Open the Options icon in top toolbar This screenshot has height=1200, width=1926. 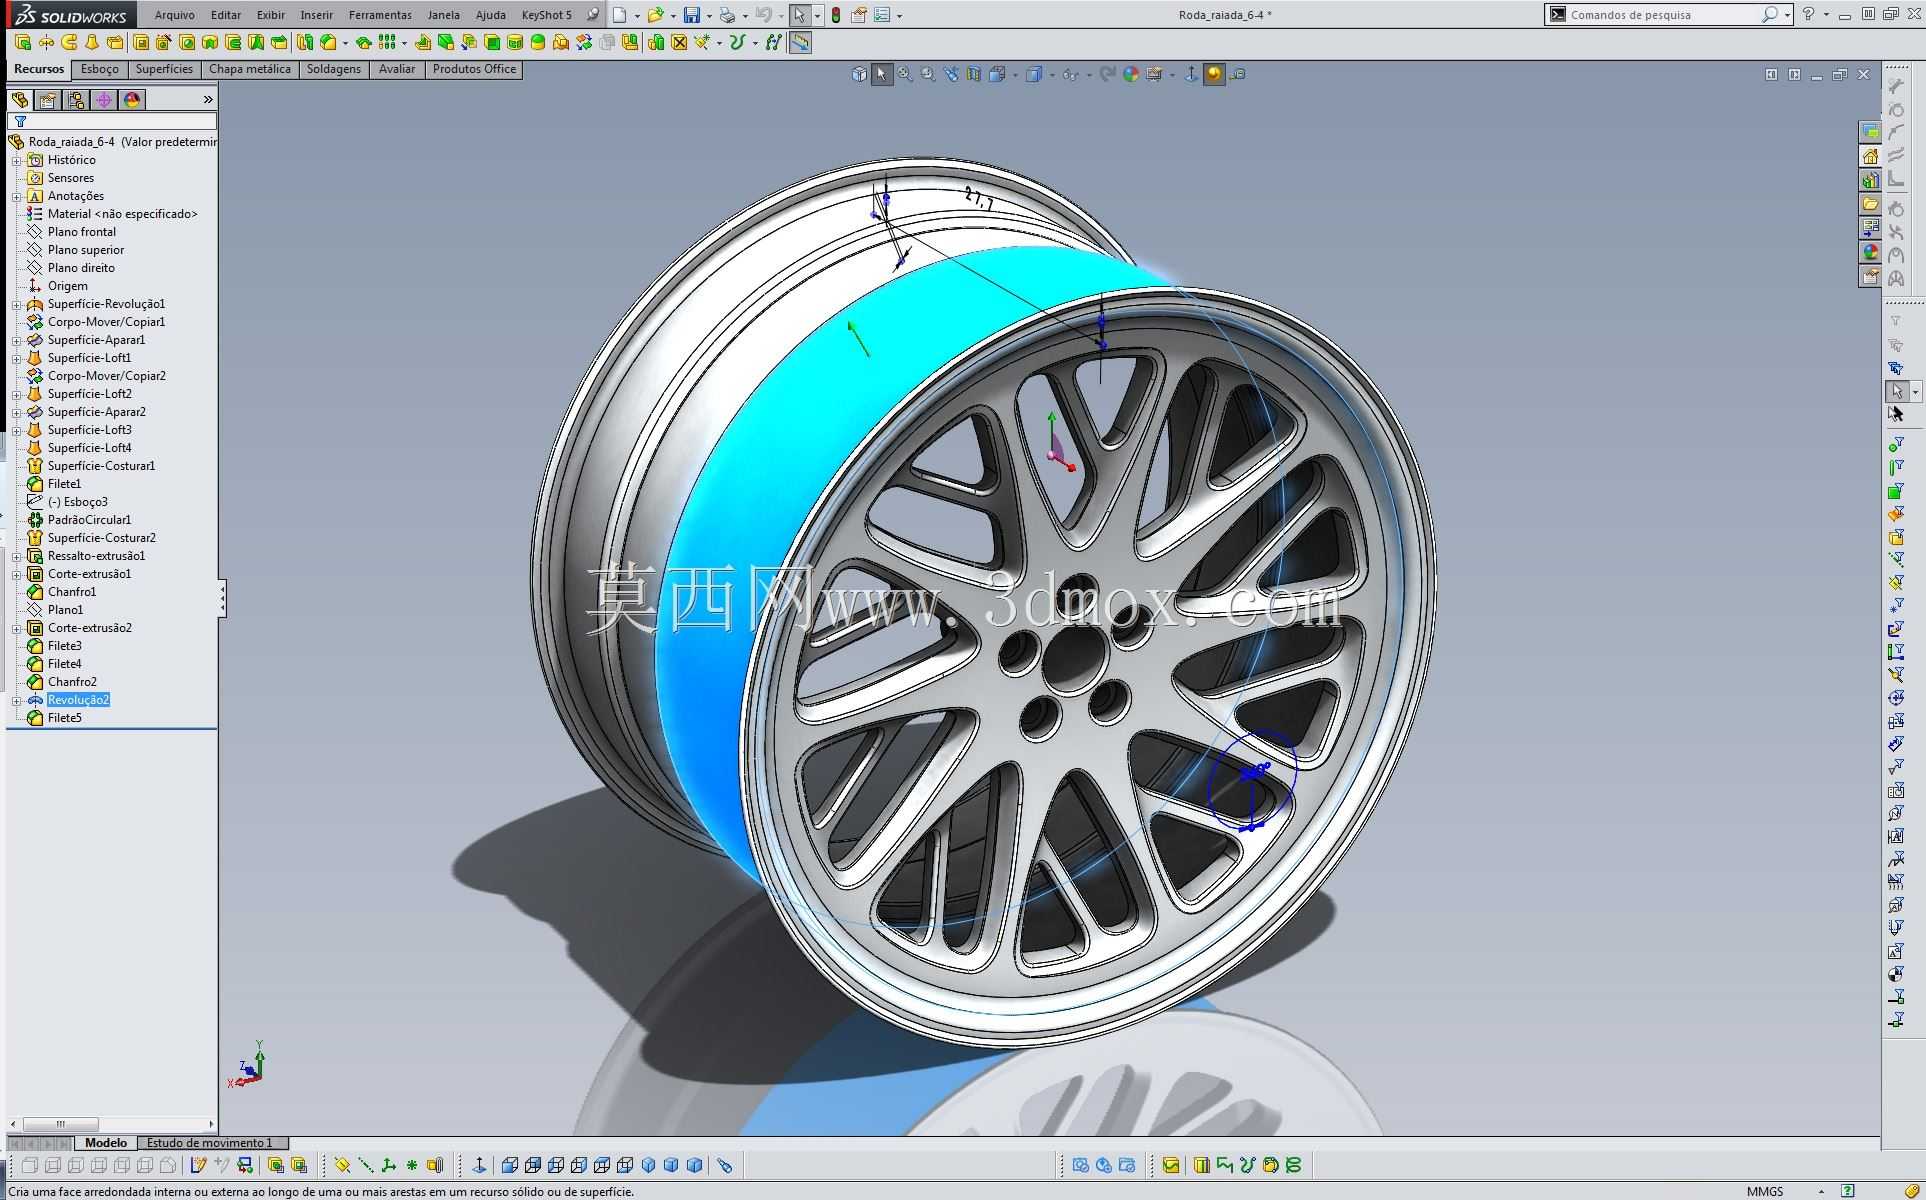[882, 15]
